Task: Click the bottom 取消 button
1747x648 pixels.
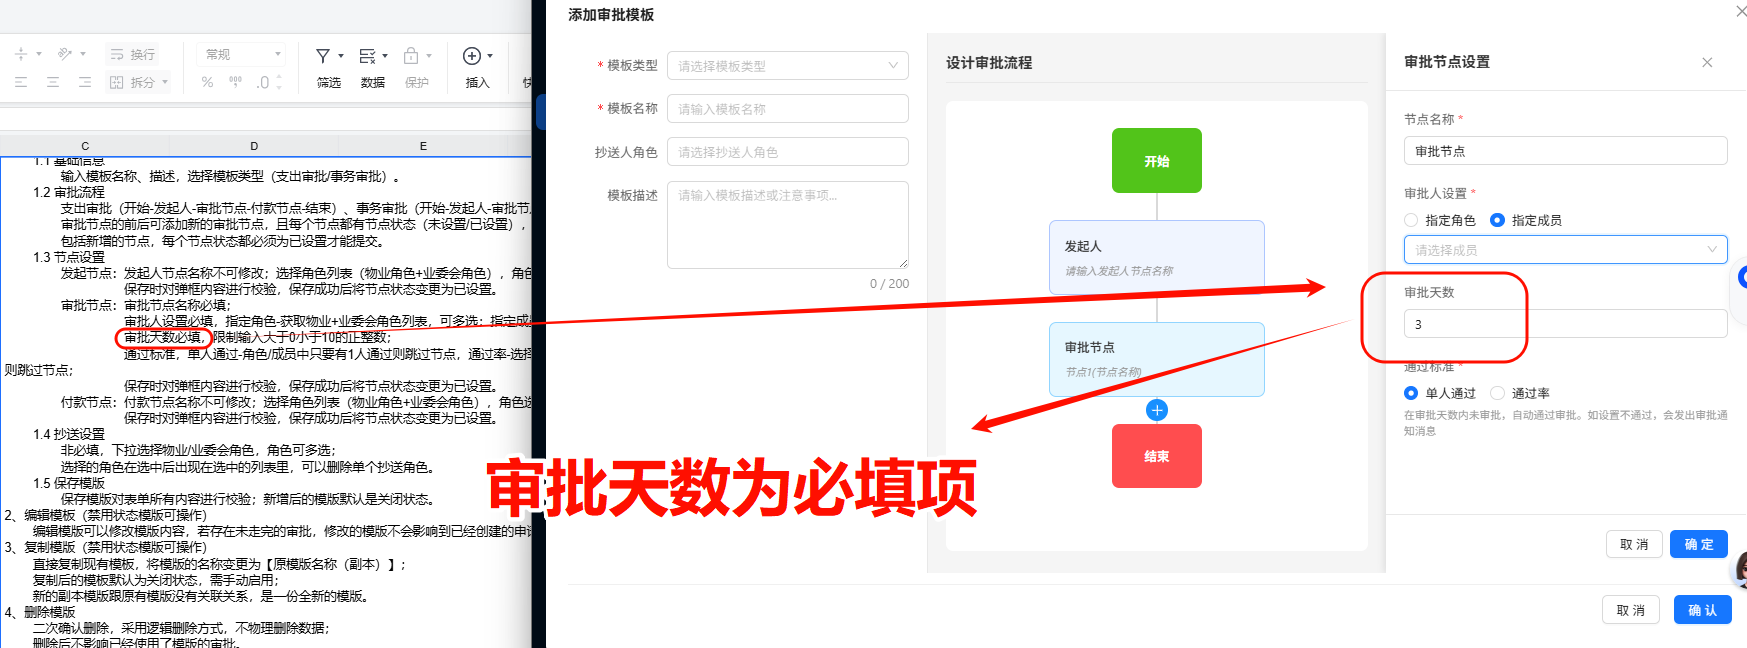Action: [x=1631, y=610]
